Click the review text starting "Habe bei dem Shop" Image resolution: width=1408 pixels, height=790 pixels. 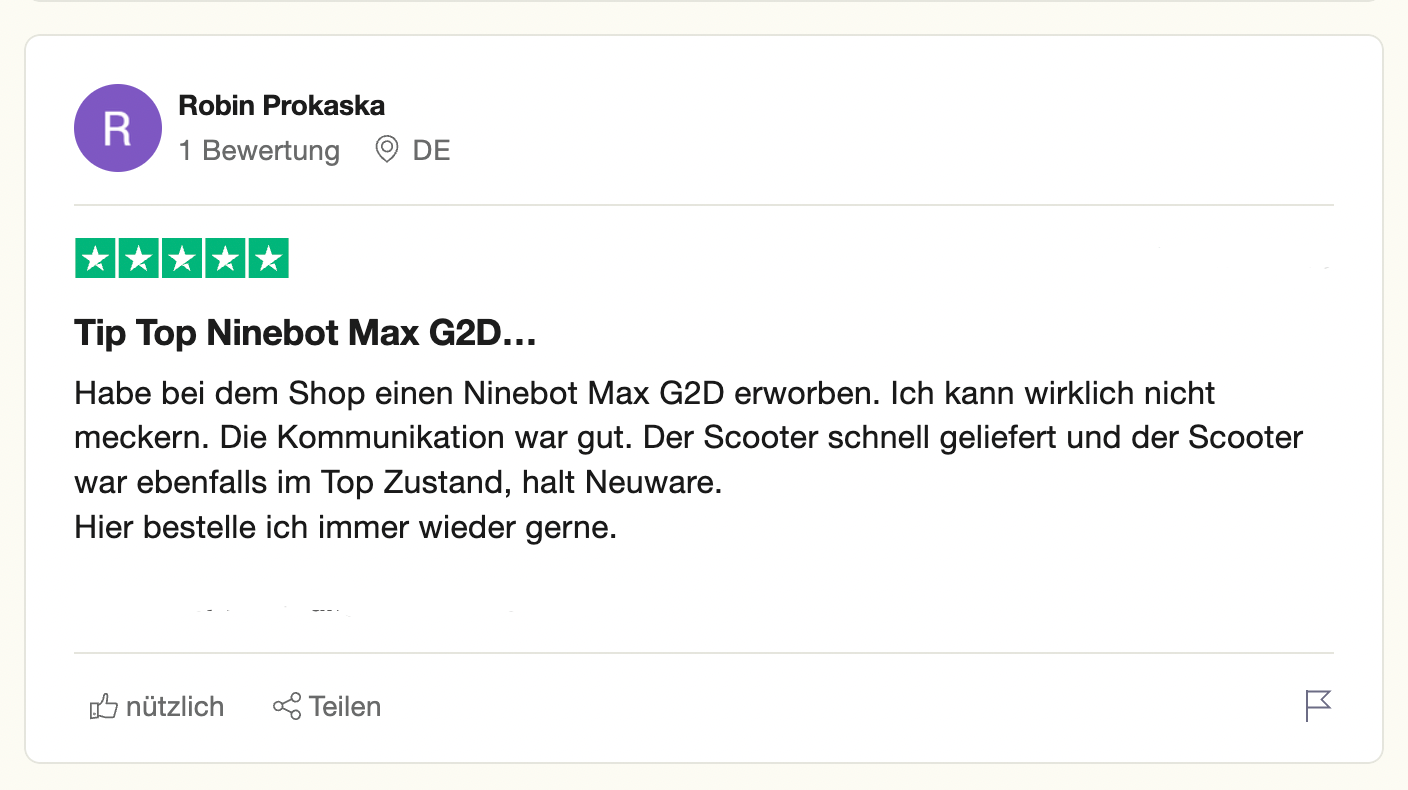(x=689, y=460)
